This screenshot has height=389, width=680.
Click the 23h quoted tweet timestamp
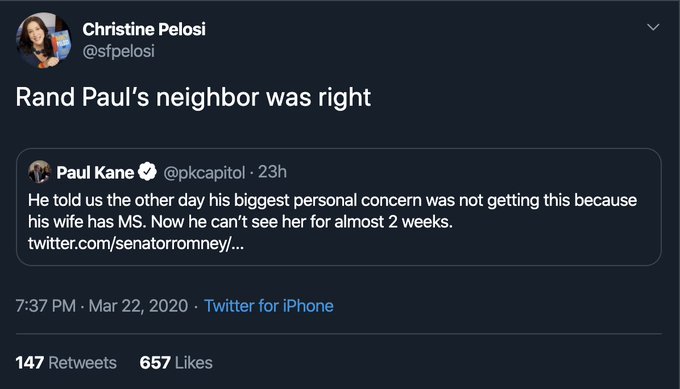[x=272, y=172]
